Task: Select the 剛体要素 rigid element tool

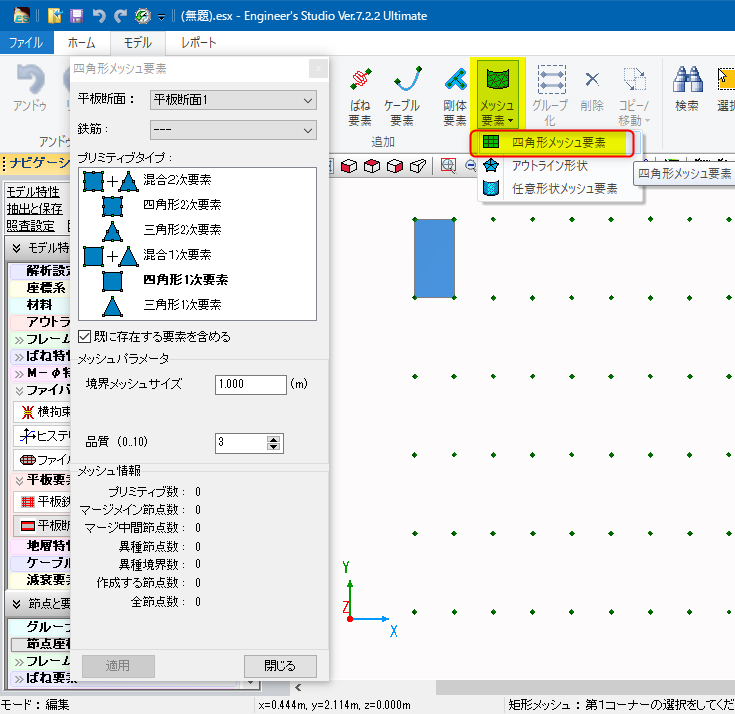Action: coord(455,96)
